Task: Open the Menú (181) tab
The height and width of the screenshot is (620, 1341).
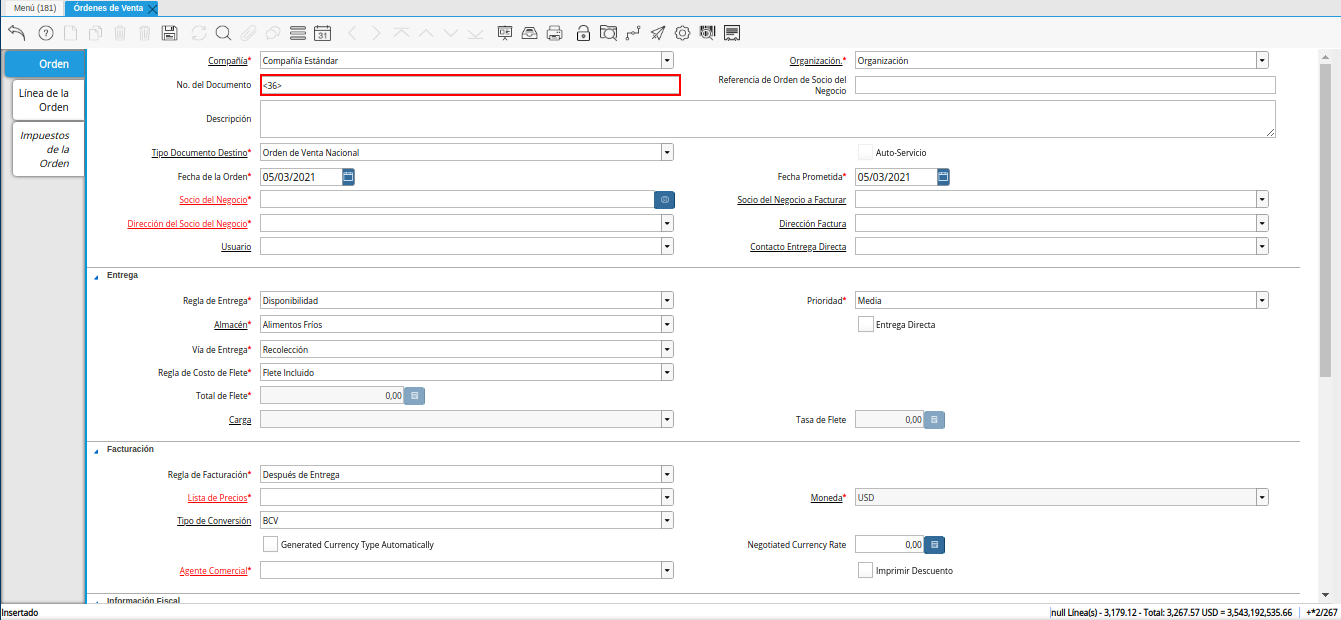Action: (34, 8)
